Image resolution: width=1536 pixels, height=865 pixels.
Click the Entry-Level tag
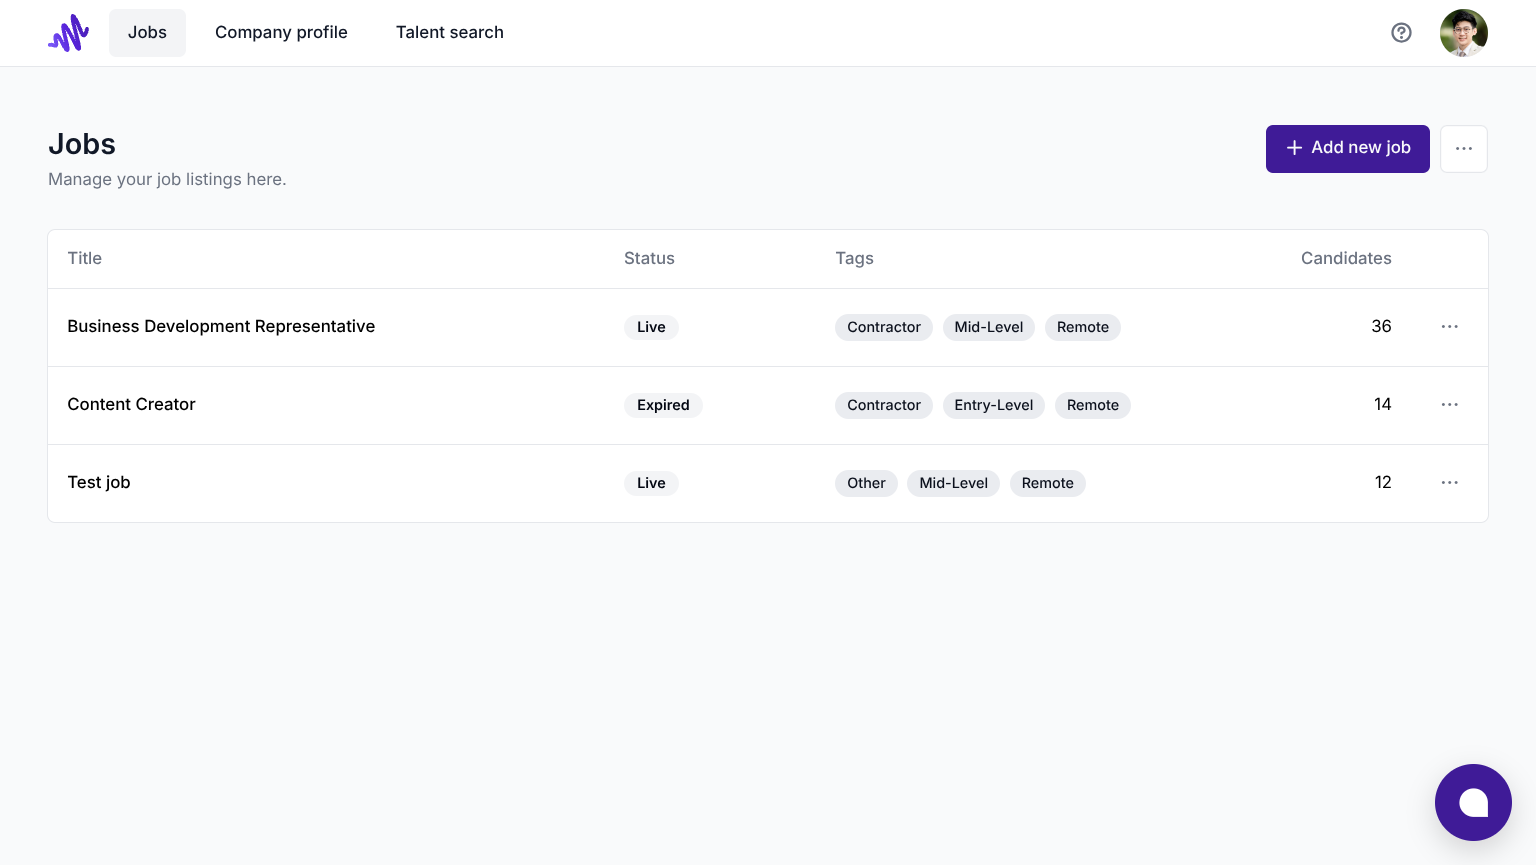click(x=994, y=405)
